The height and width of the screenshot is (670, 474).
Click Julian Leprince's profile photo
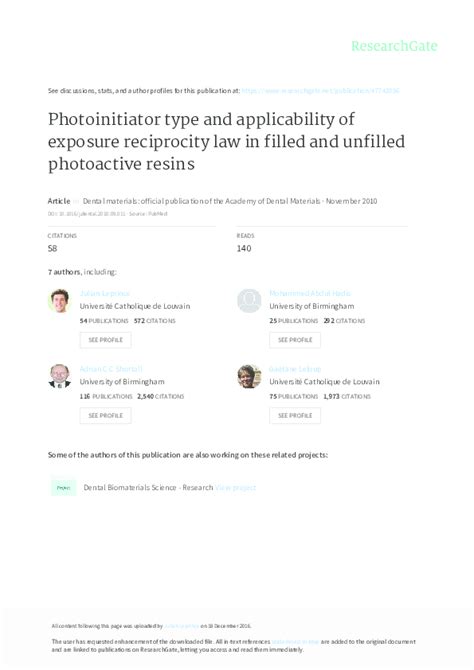(59, 301)
